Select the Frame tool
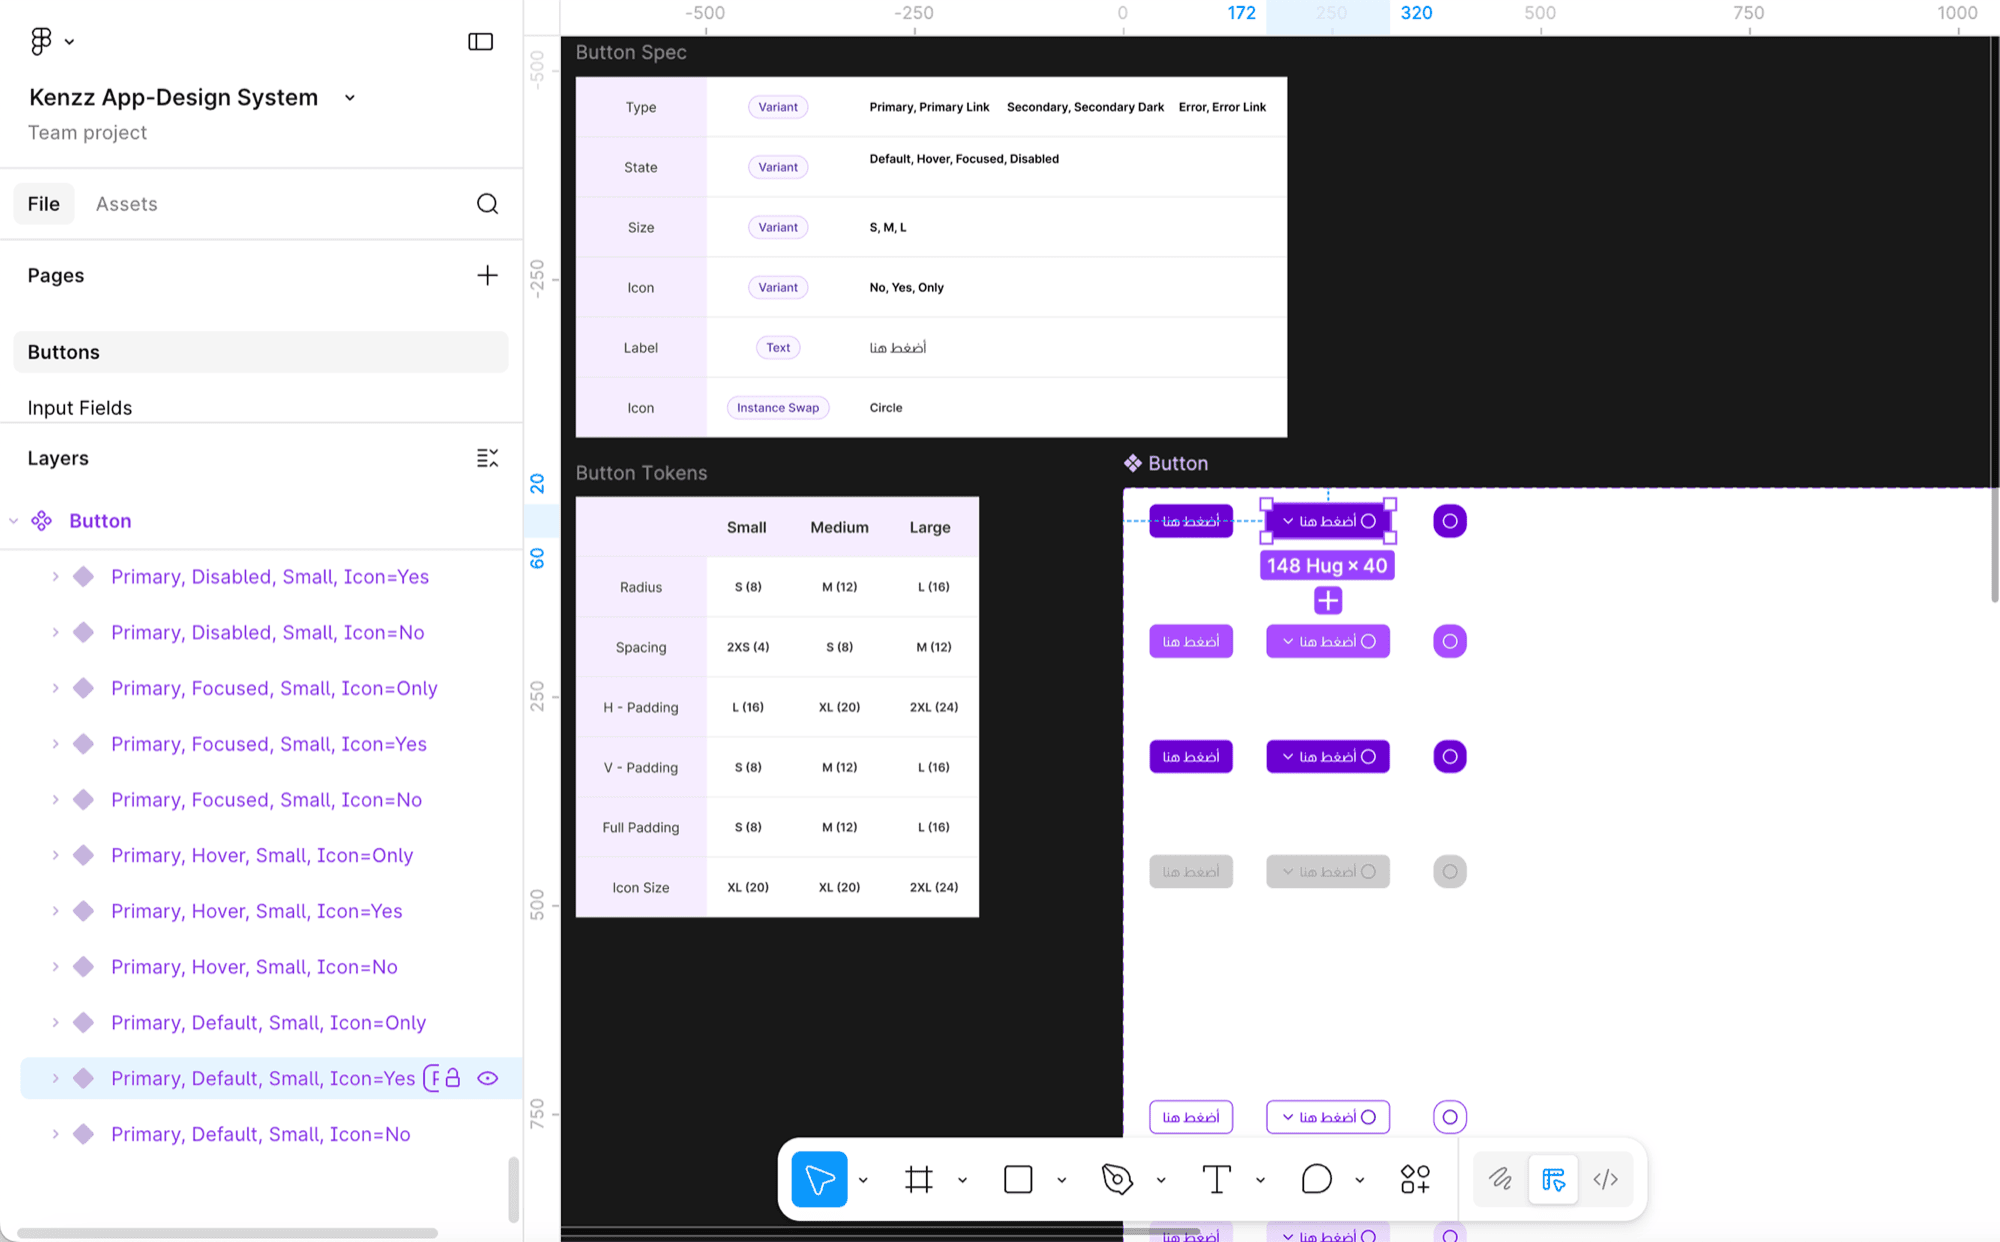 (x=919, y=1180)
